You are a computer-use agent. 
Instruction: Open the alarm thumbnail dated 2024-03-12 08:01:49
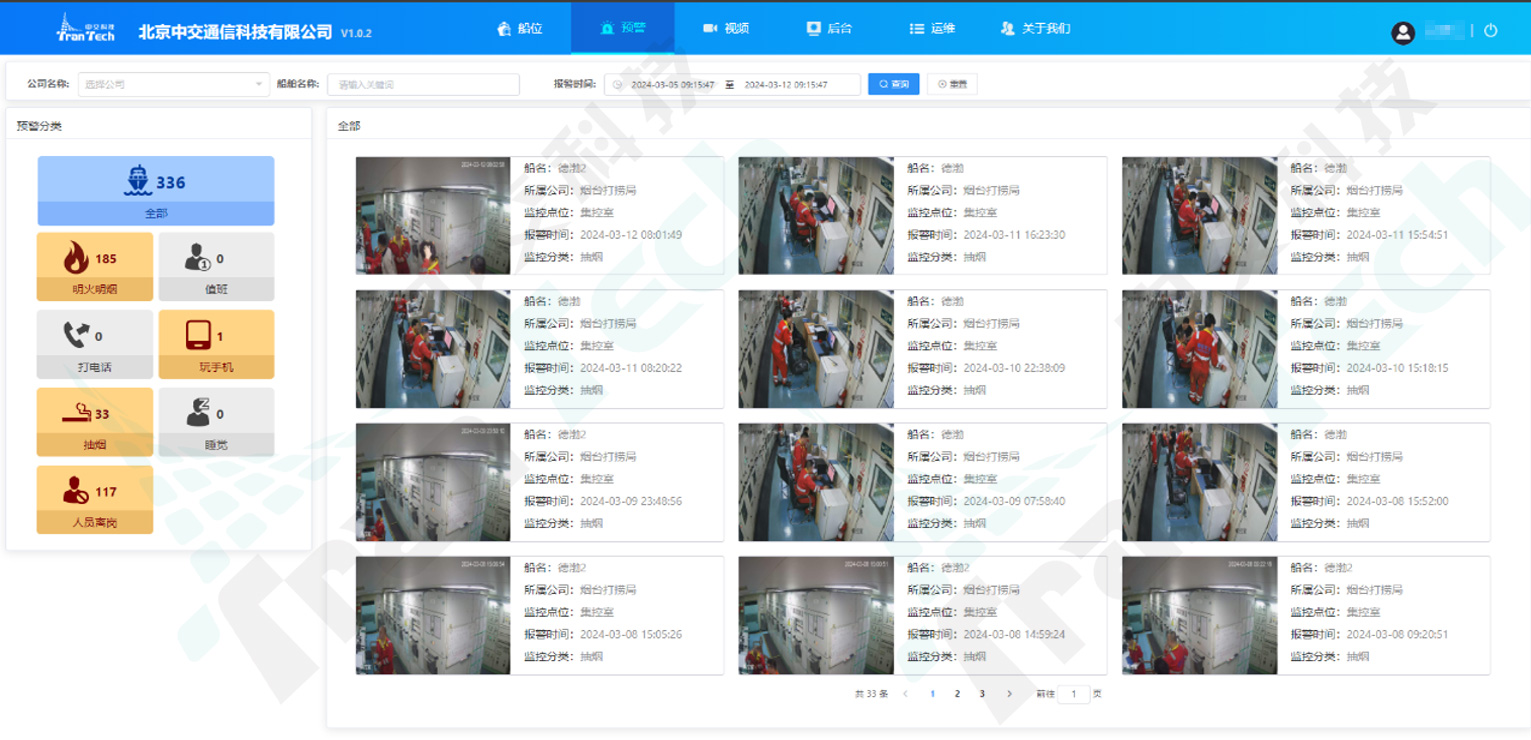pyautogui.click(x=433, y=216)
